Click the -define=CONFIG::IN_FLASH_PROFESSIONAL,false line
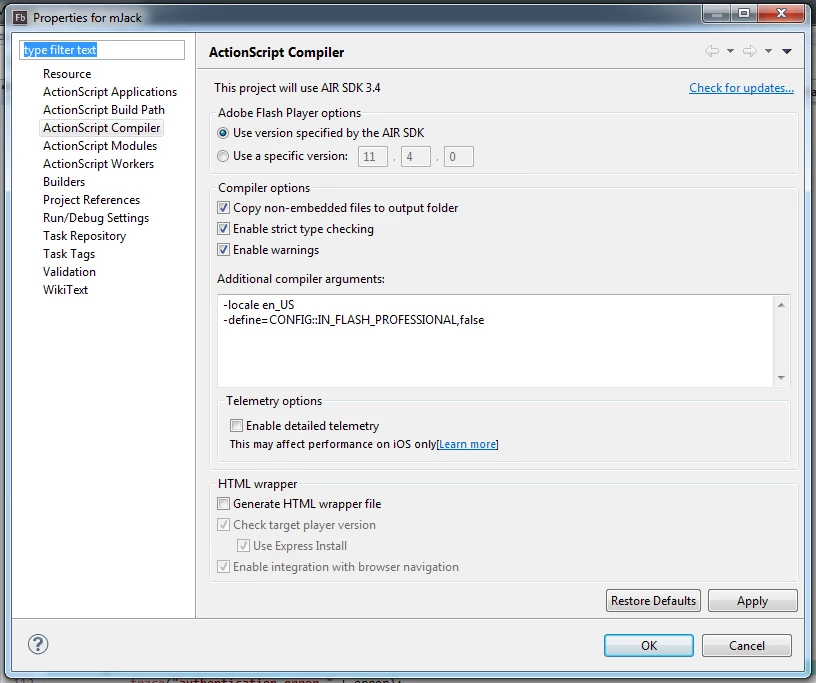 [x=354, y=320]
